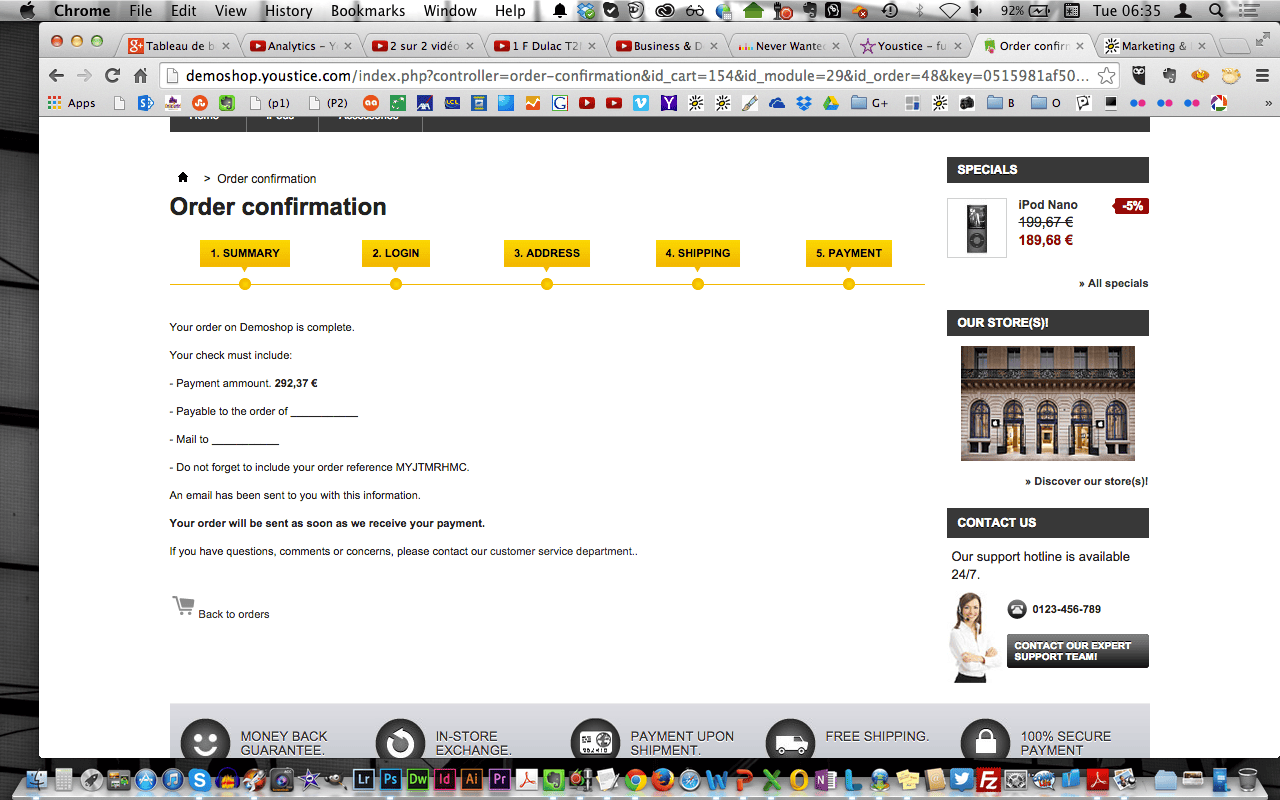Click Contact Our Expert Support Team button
The height and width of the screenshot is (800, 1280).
click(x=1078, y=651)
